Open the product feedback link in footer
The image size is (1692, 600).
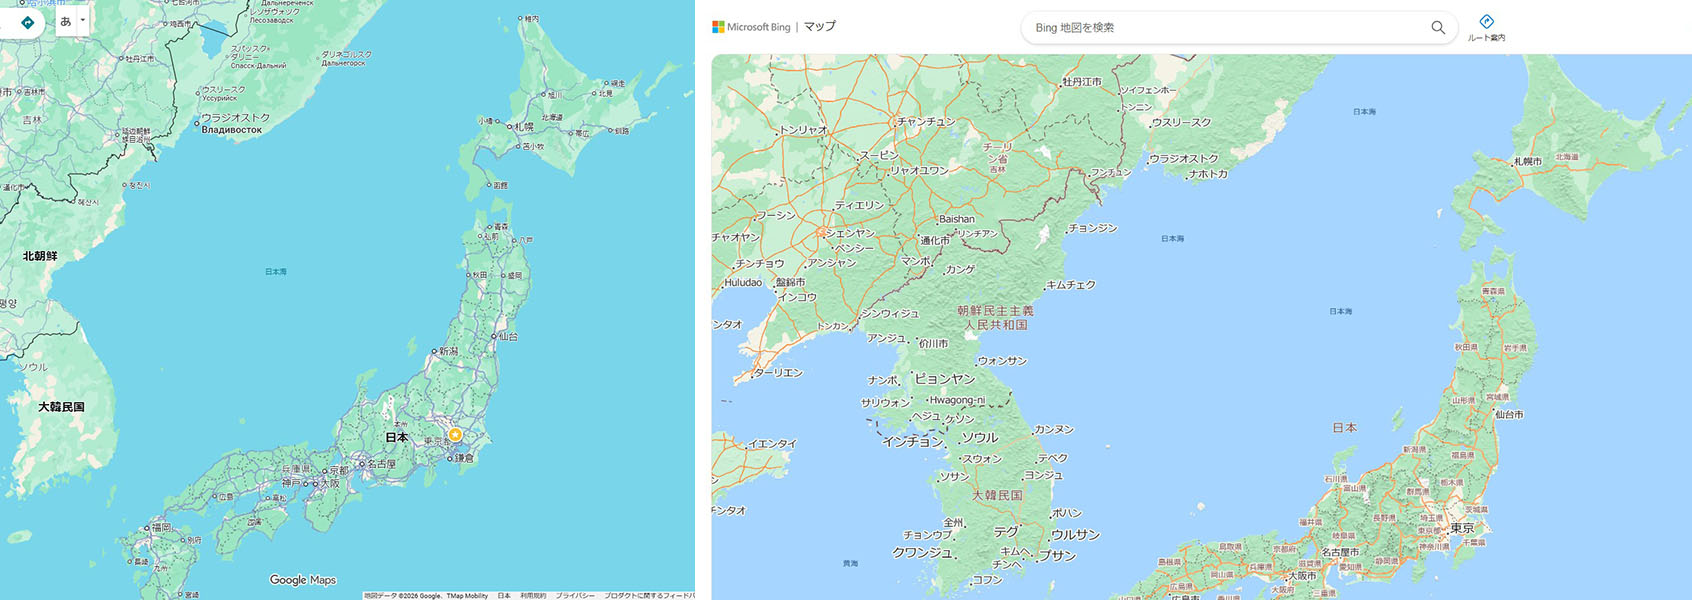point(648,595)
